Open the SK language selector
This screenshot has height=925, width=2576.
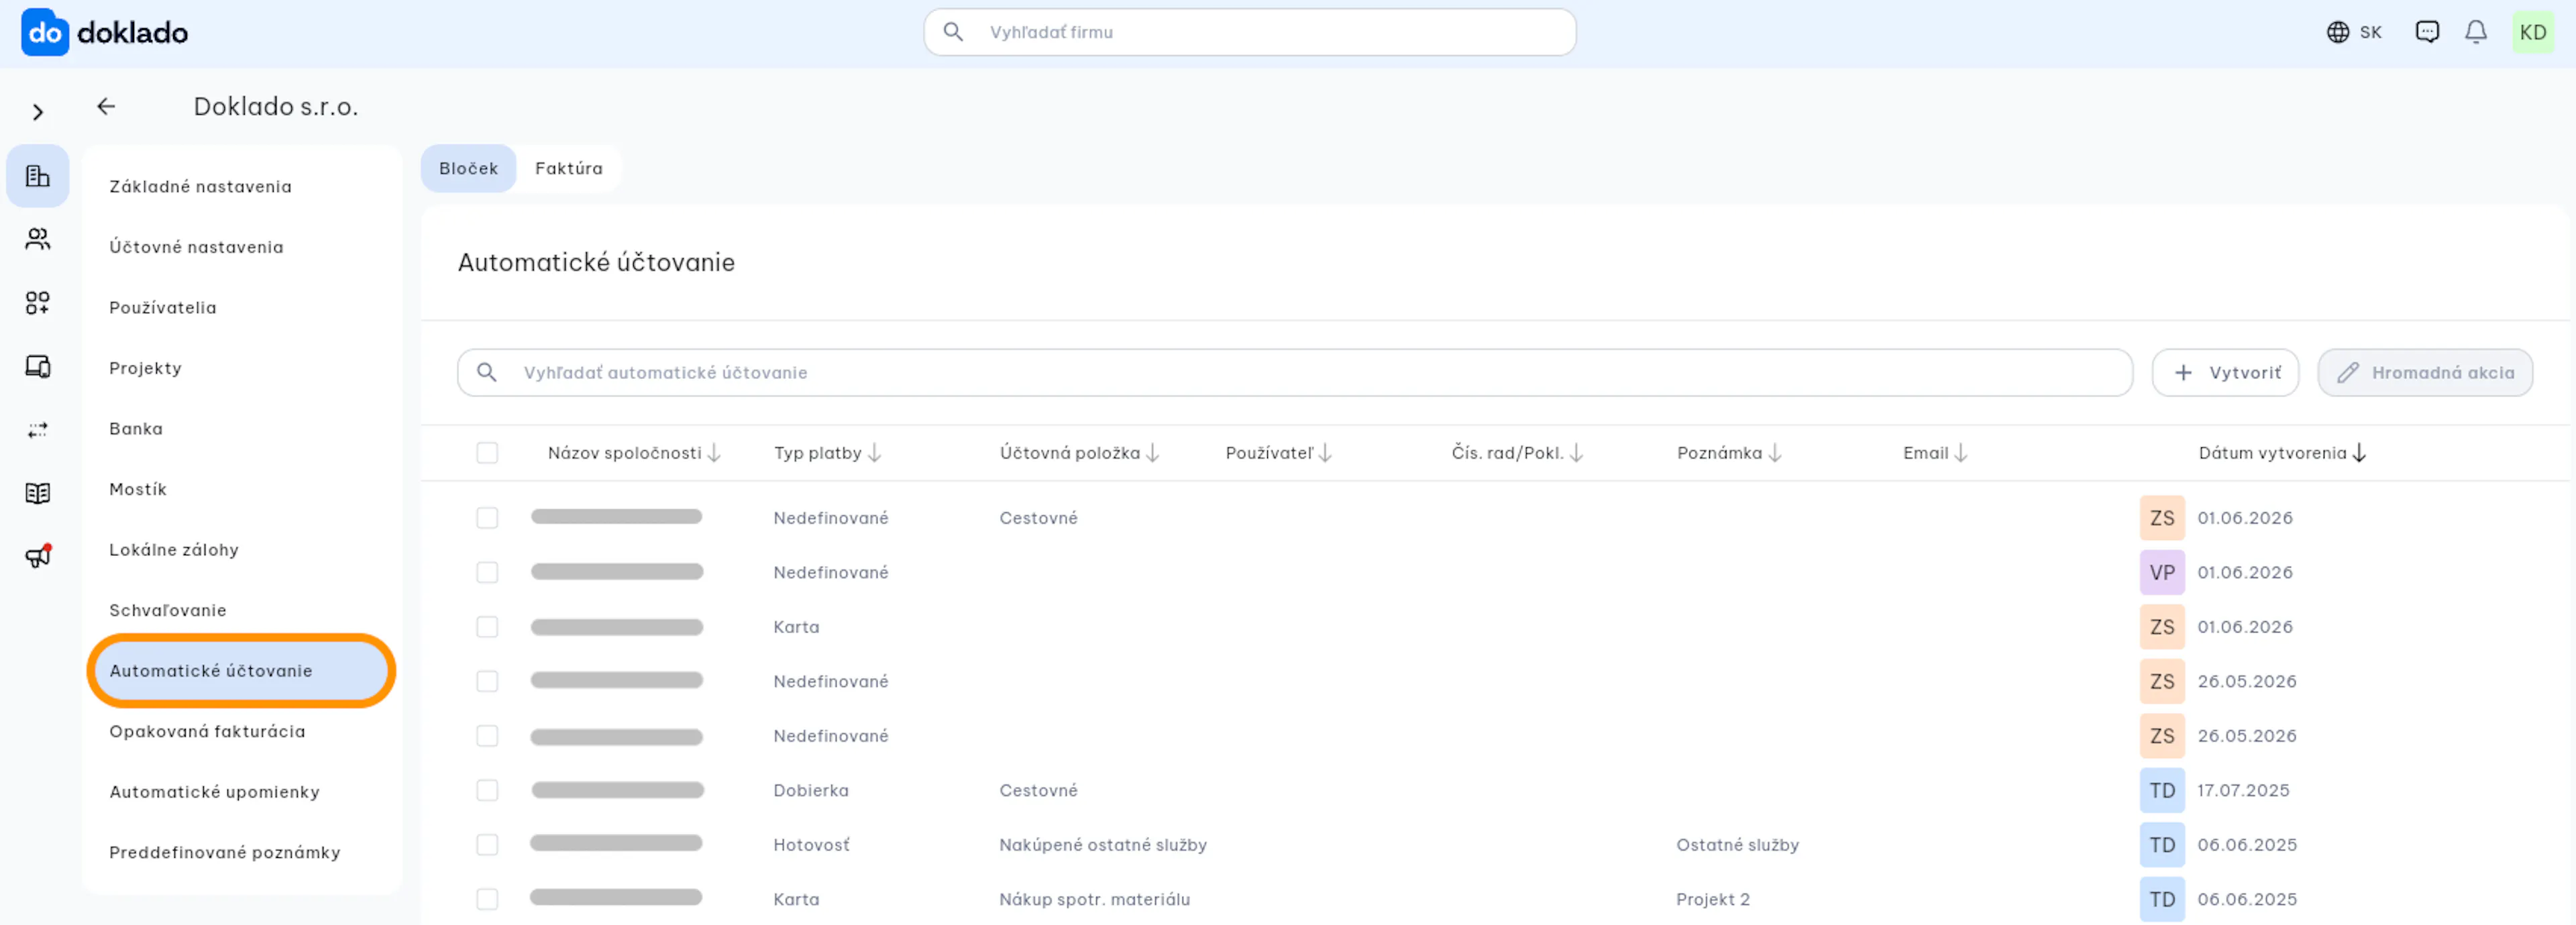click(2355, 32)
